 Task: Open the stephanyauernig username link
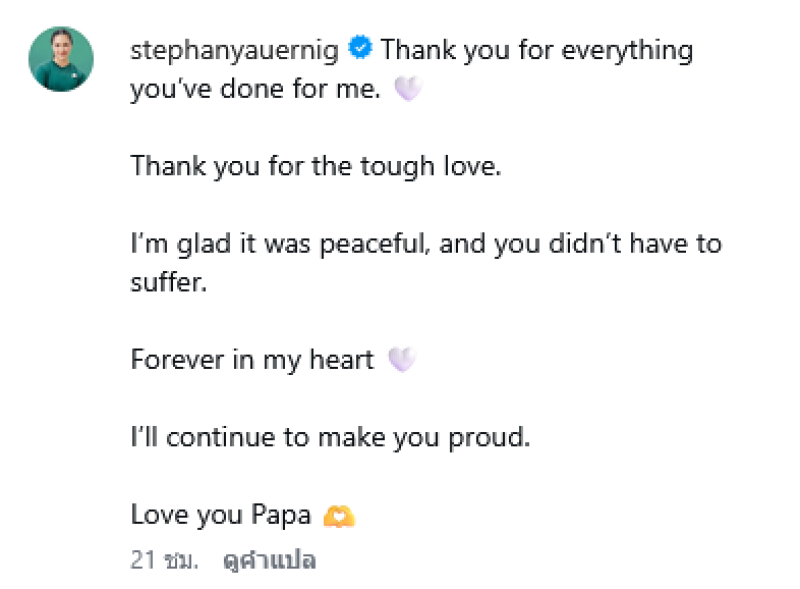point(237,48)
